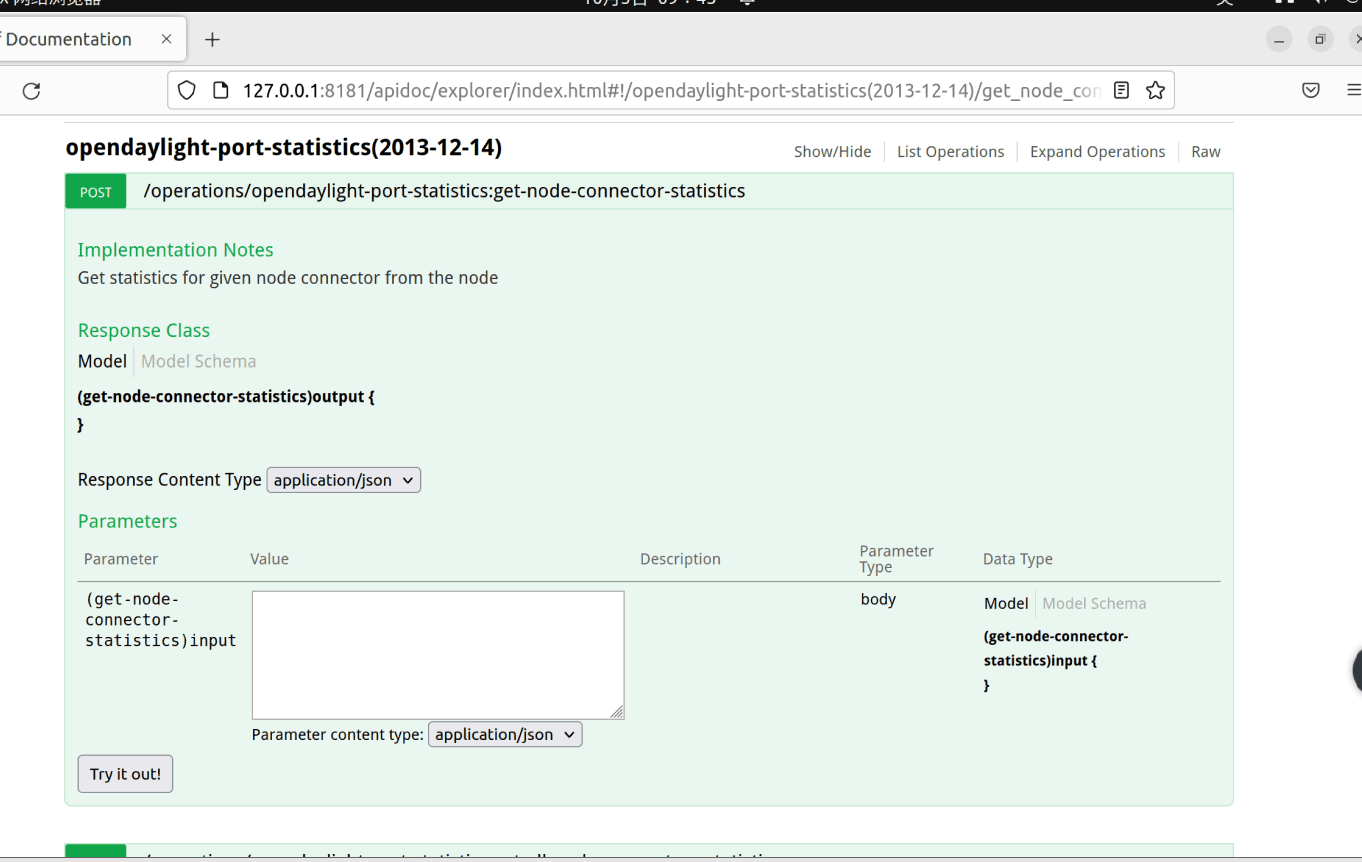Click the Show/Hide link
This screenshot has height=862, width=1362.
[832, 152]
